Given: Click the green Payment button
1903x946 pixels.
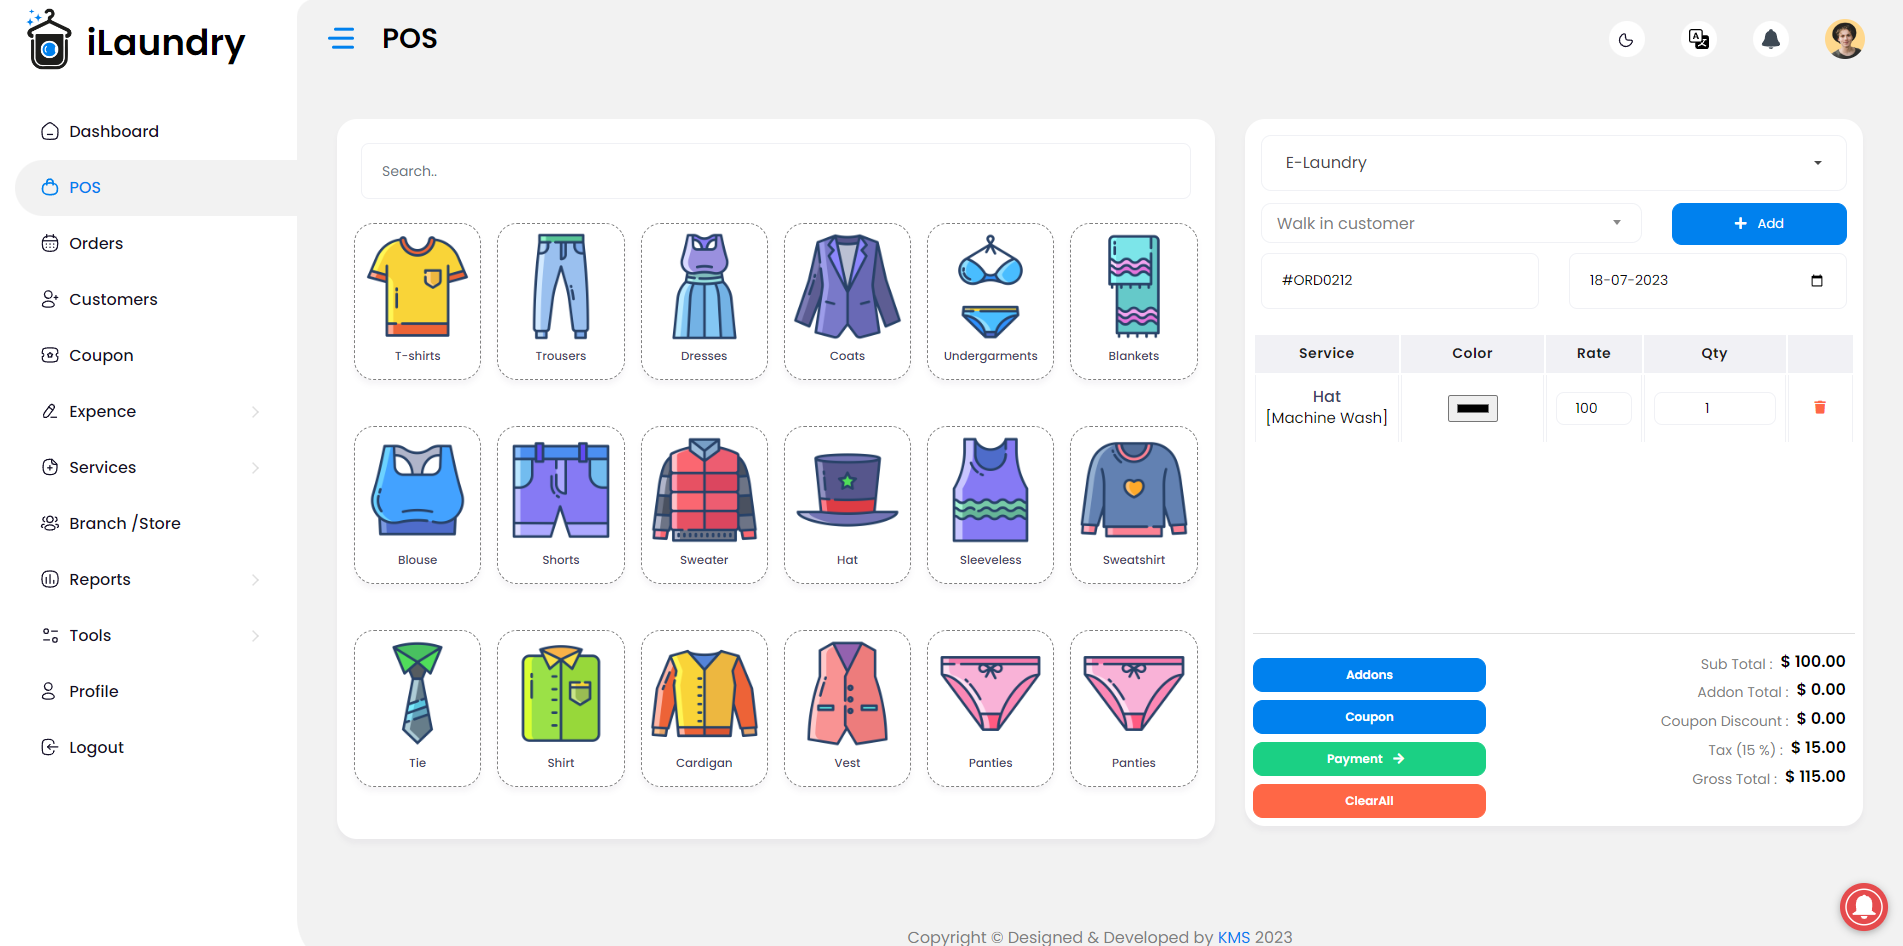Looking at the screenshot, I should [1369, 759].
